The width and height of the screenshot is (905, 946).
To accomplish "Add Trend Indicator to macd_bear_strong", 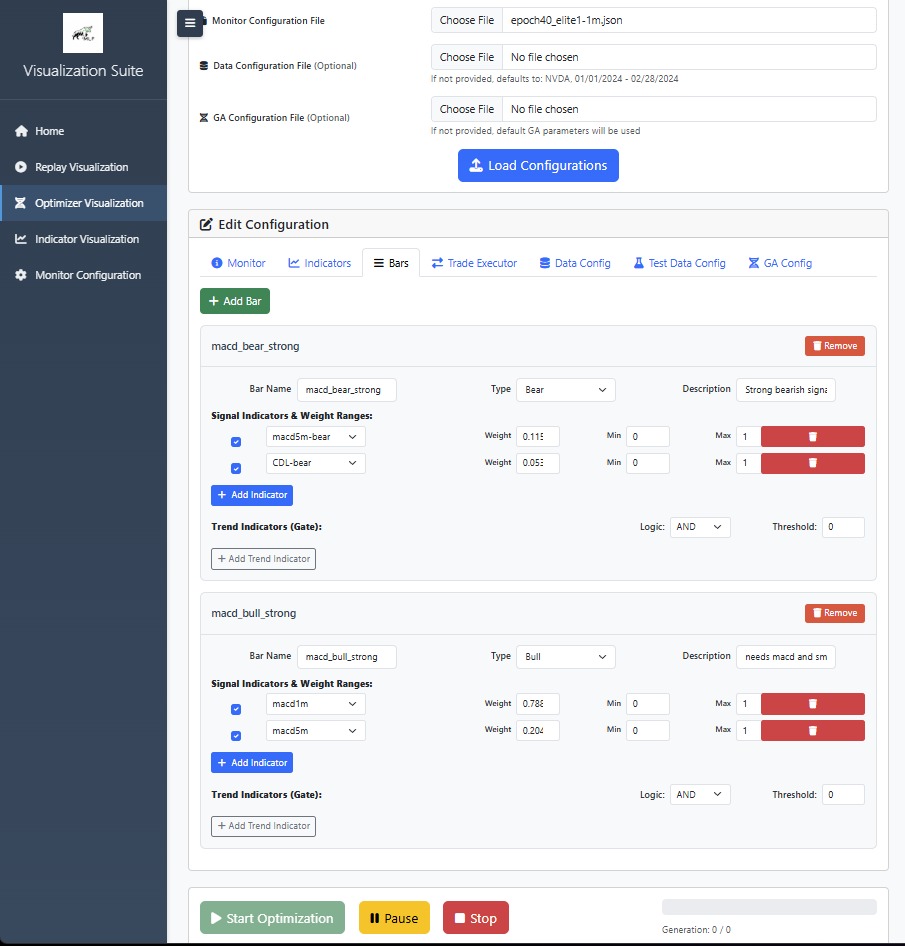I will [263, 559].
